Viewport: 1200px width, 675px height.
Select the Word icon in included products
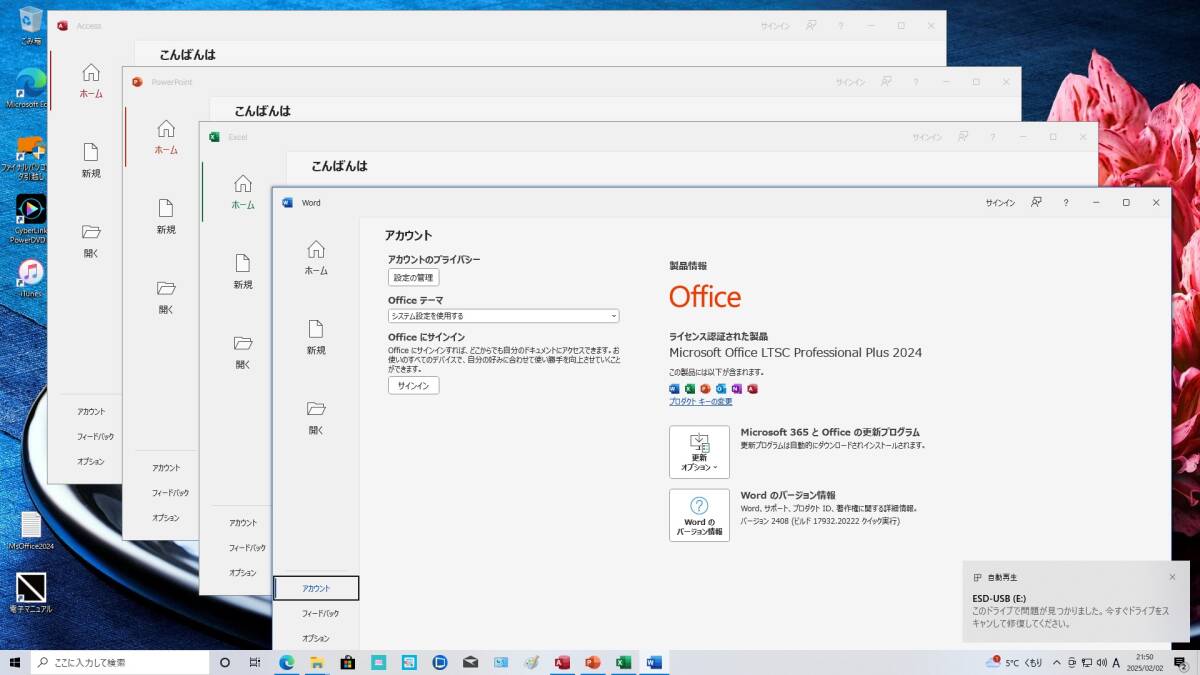[673, 388]
